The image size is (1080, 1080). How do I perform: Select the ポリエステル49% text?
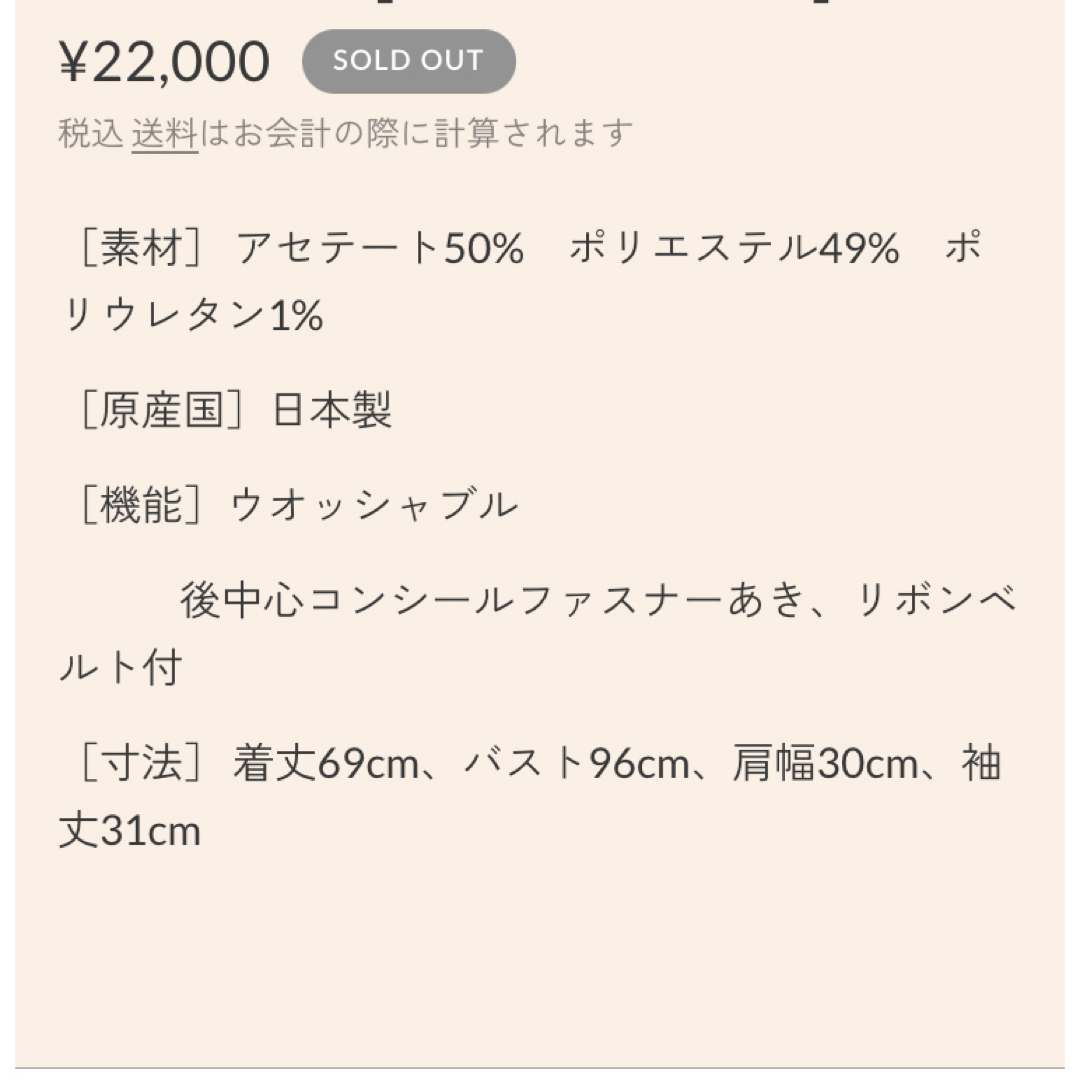(734, 248)
